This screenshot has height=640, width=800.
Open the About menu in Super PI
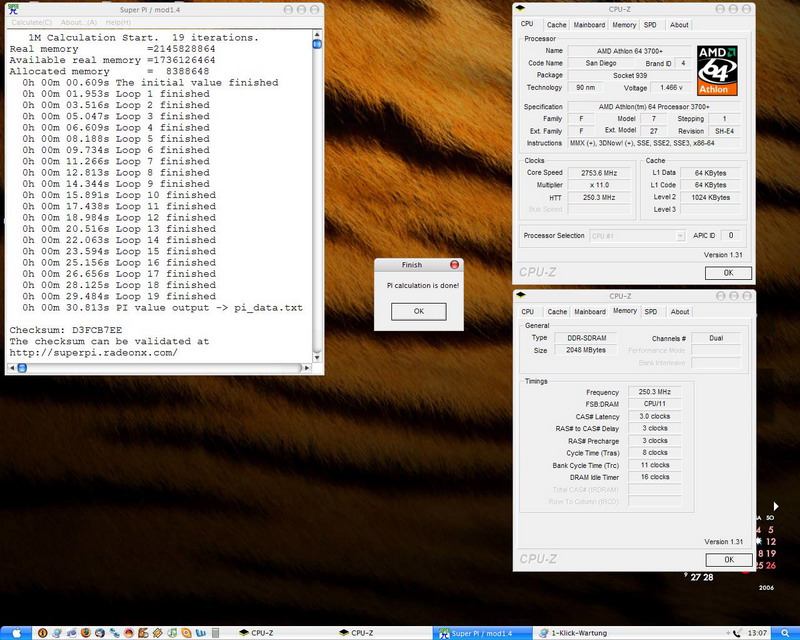click(x=79, y=22)
